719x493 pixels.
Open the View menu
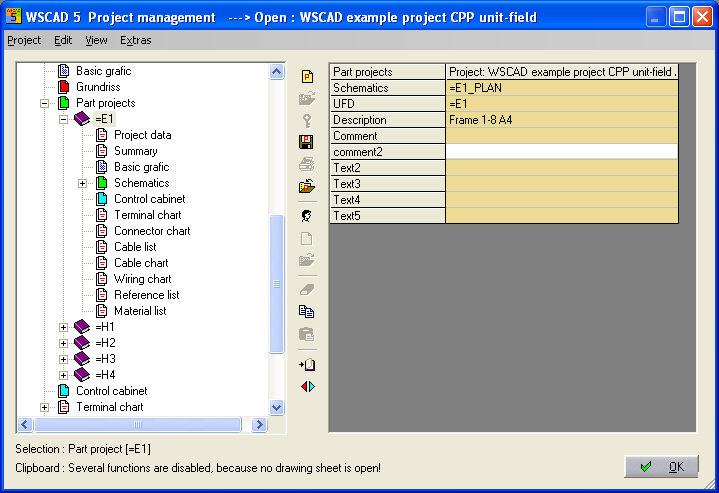[x=96, y=40]
